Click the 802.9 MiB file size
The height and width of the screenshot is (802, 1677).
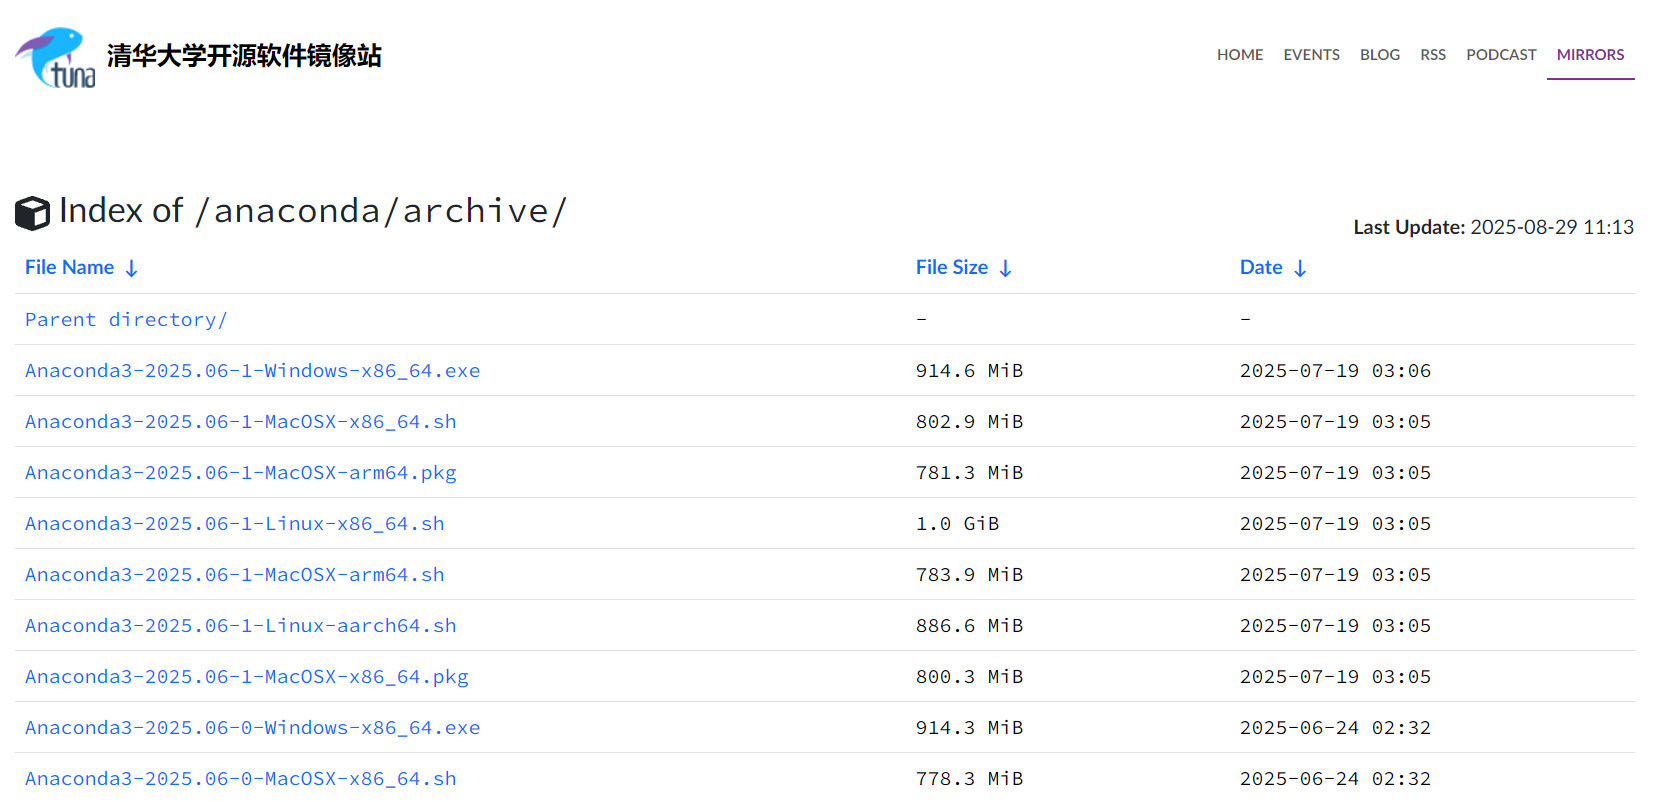969,421
